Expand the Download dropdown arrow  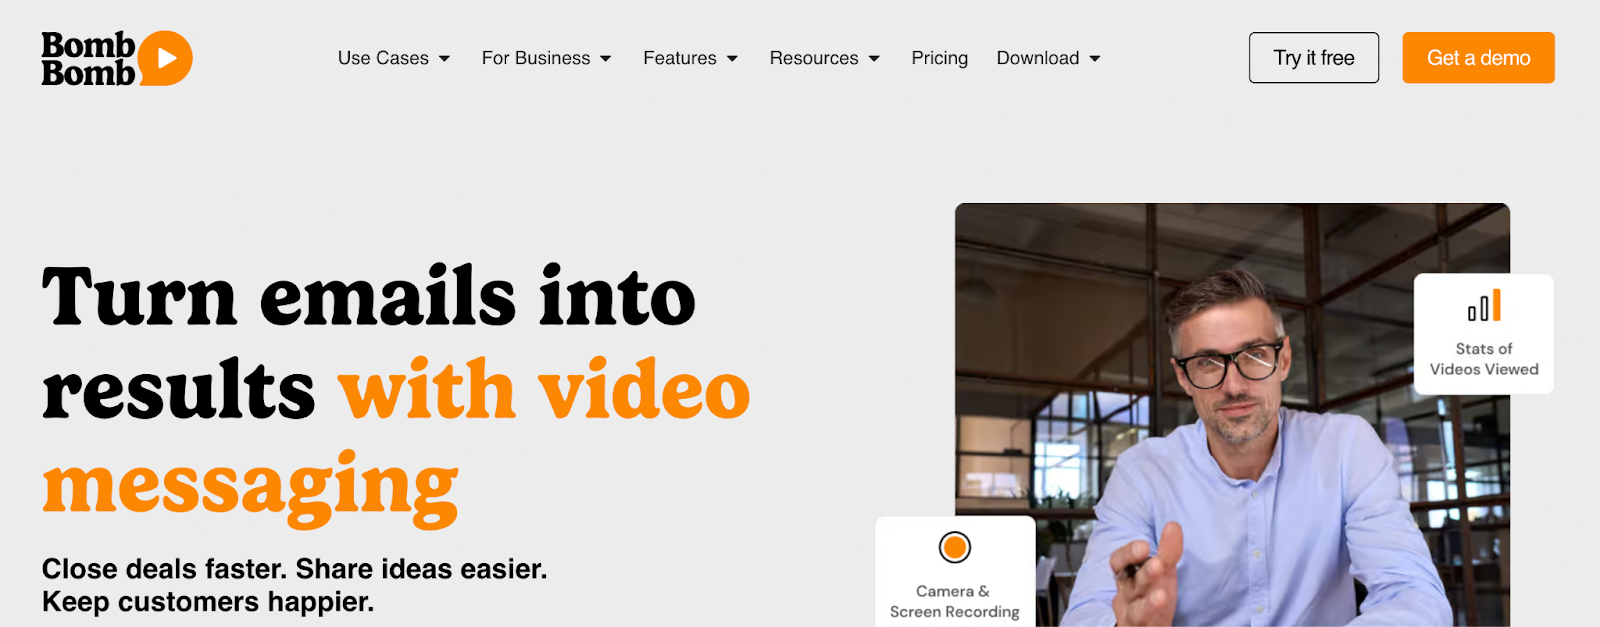pos(1095,59)
